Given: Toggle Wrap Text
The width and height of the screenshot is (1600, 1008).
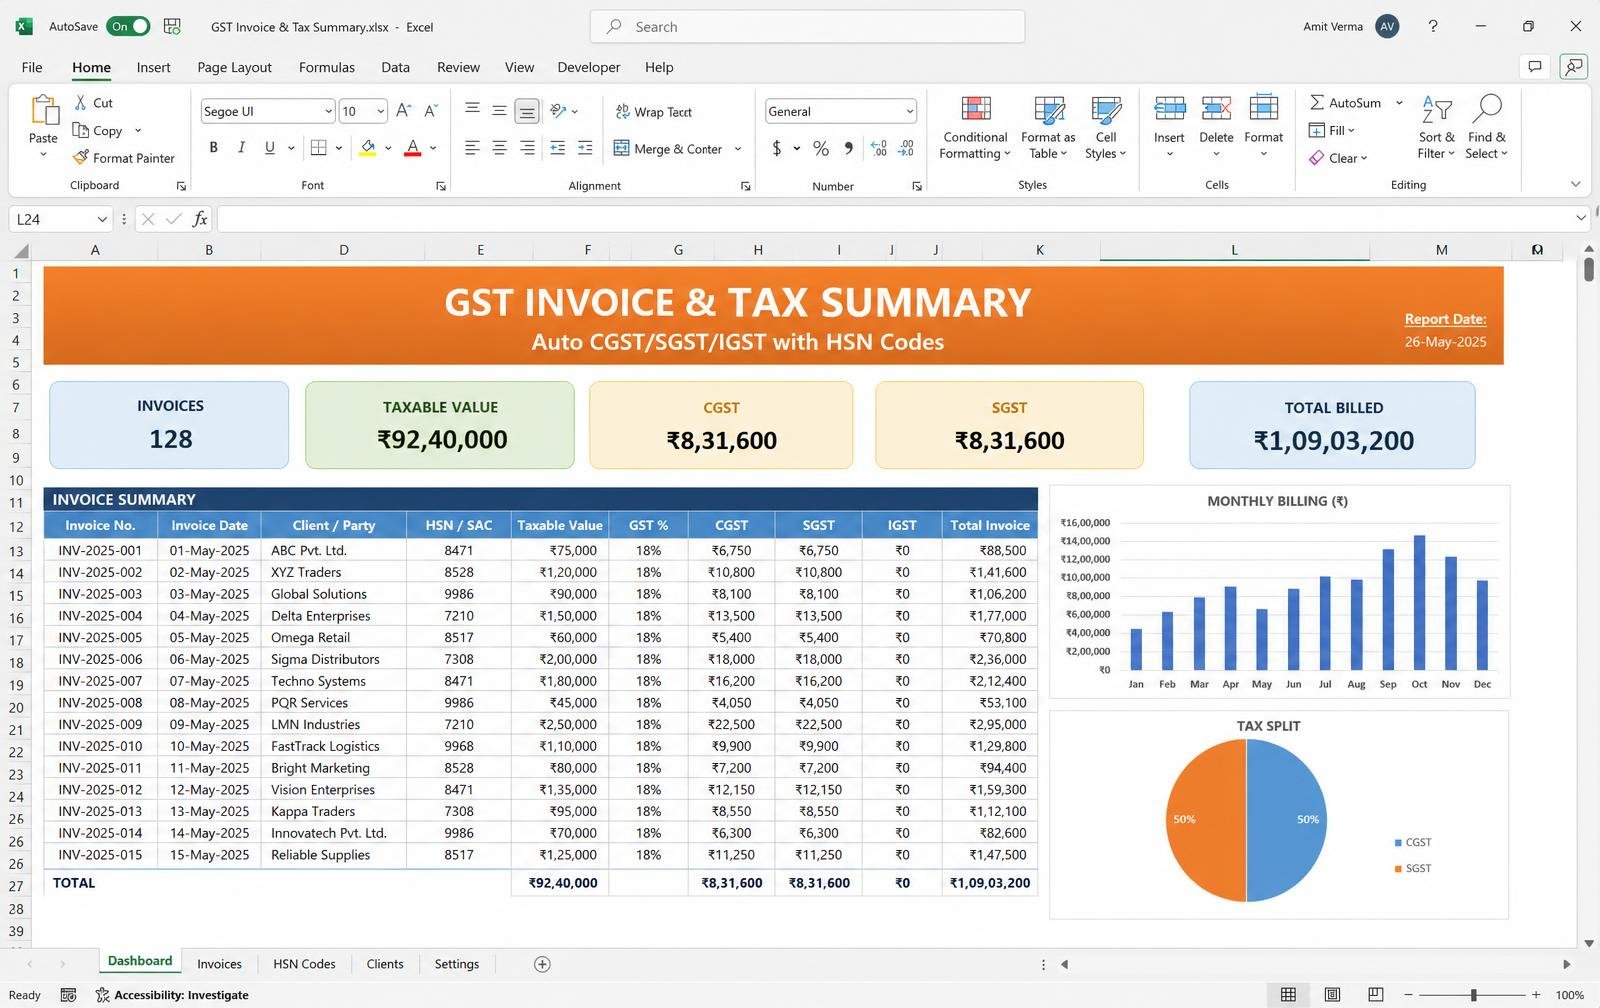Looking at the screenshot, I should click(654, 112).
